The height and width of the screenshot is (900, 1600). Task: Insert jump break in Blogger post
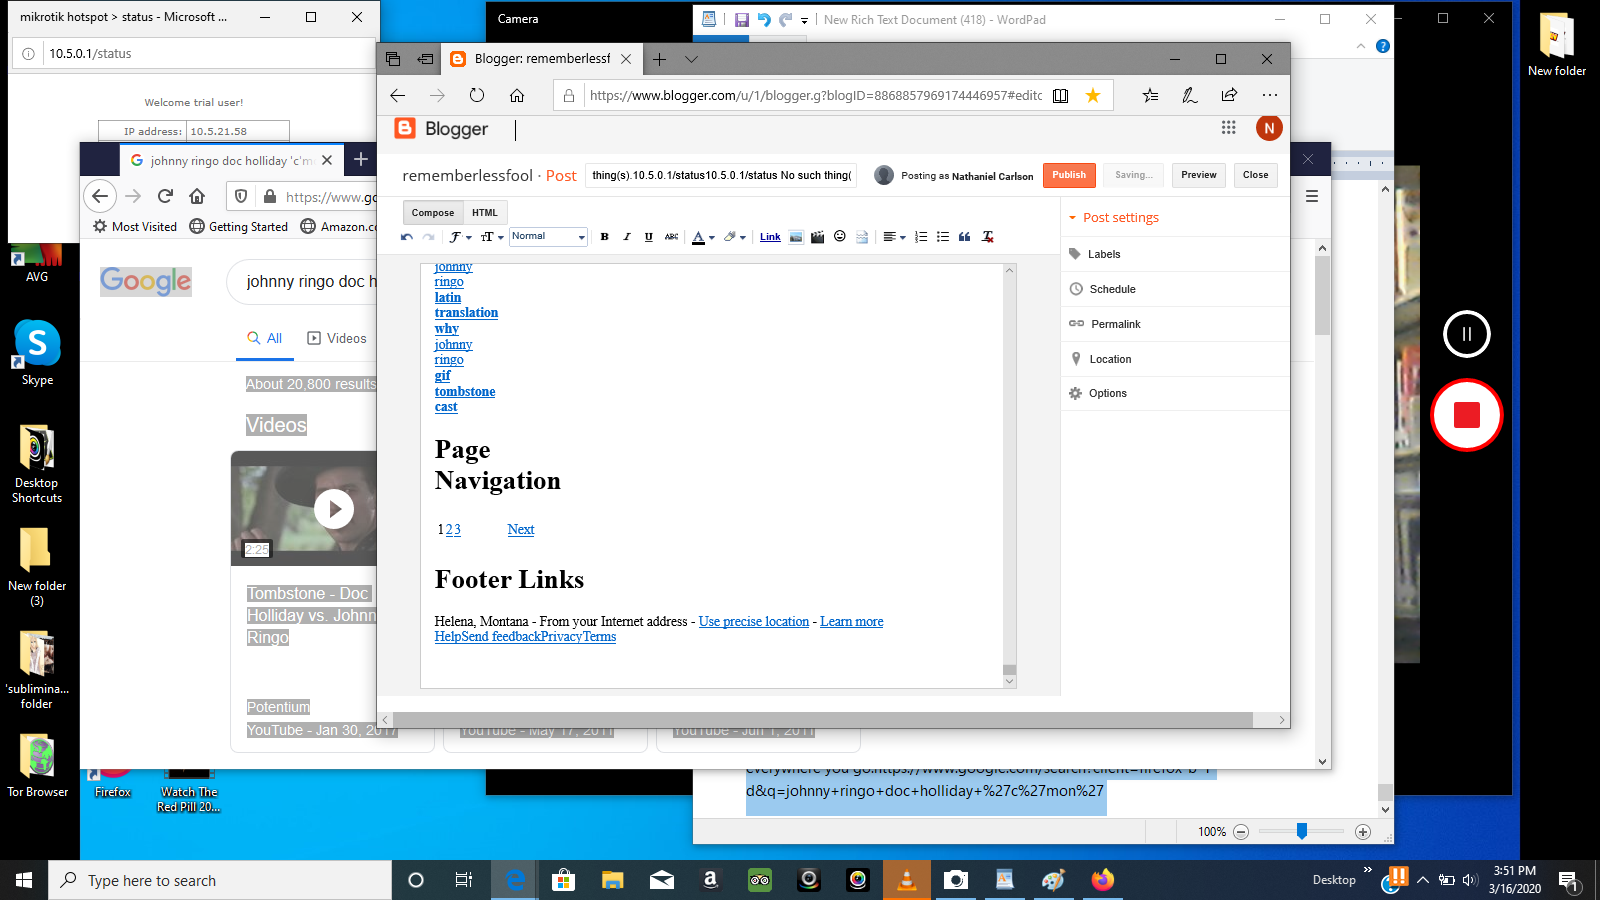(862, 237)
